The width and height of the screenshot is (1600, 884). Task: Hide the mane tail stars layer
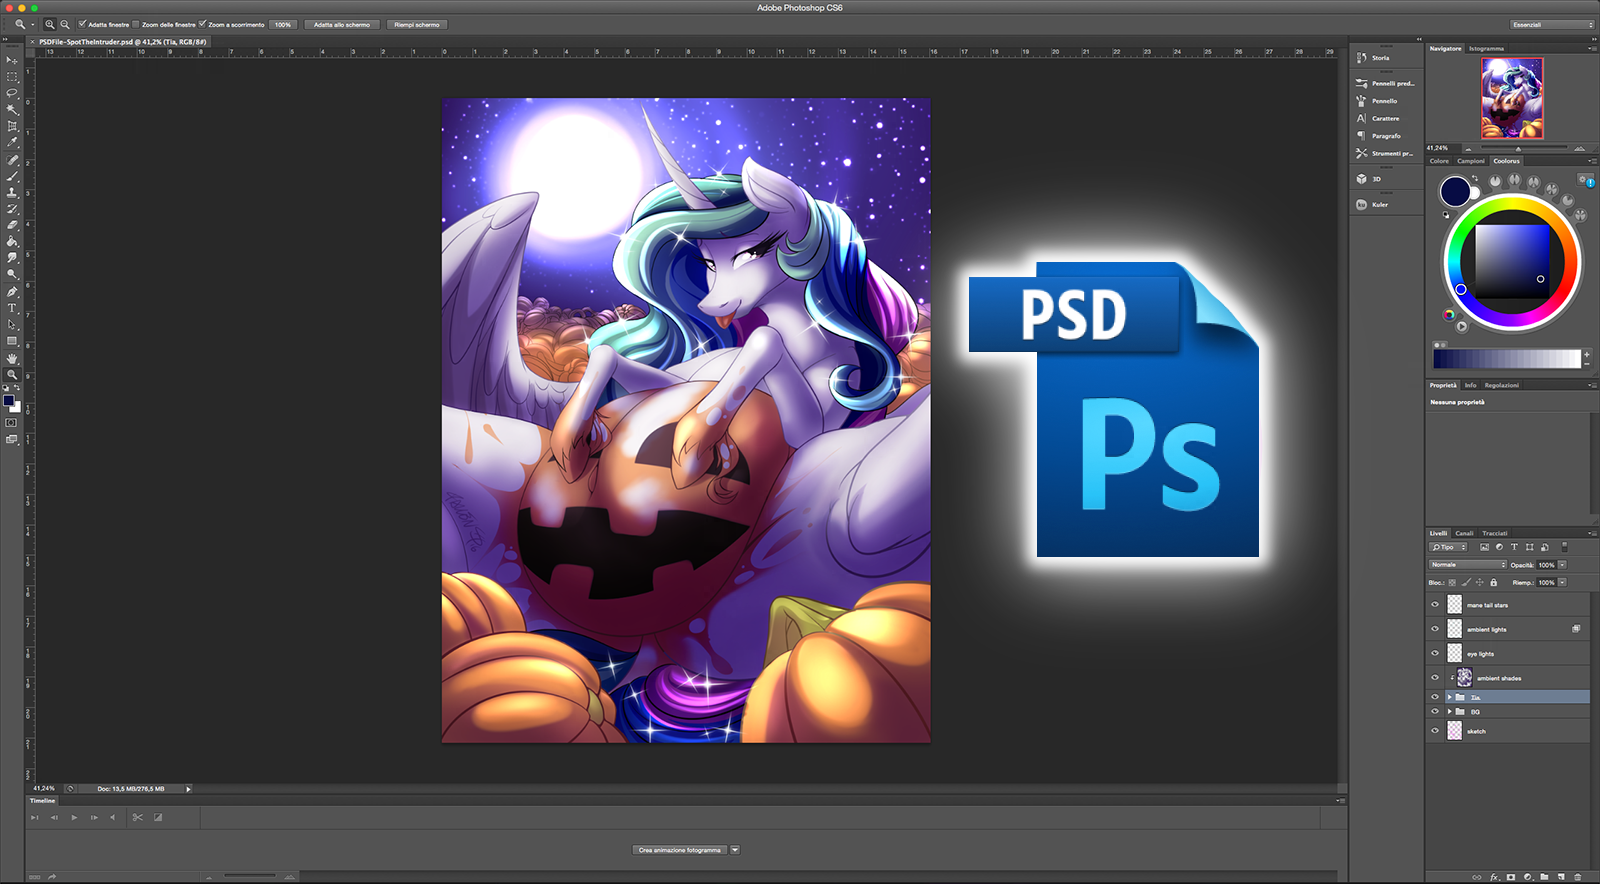1435,605
